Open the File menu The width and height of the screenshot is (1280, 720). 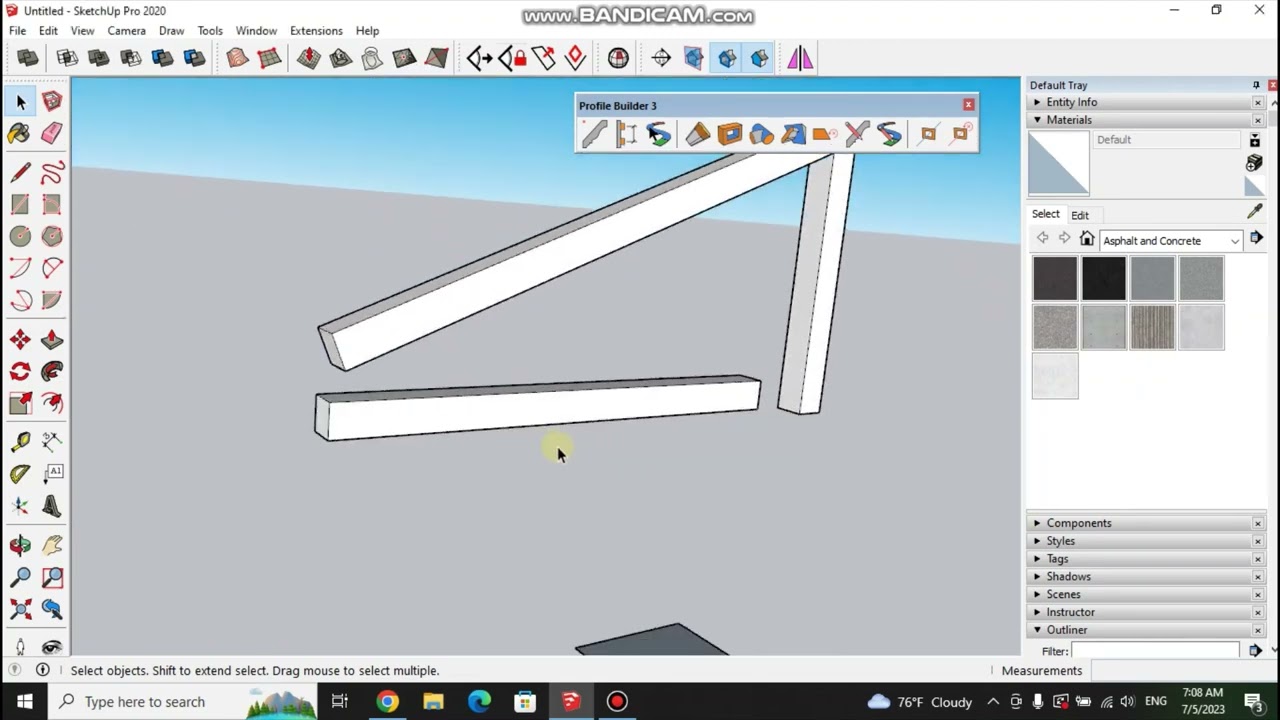click(17, 31)
